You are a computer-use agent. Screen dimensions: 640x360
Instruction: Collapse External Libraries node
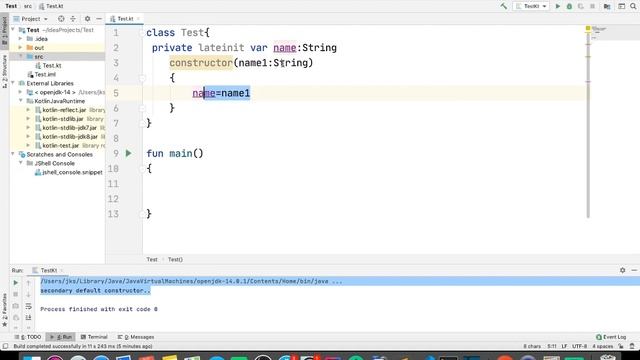click(x=13, y=83)
